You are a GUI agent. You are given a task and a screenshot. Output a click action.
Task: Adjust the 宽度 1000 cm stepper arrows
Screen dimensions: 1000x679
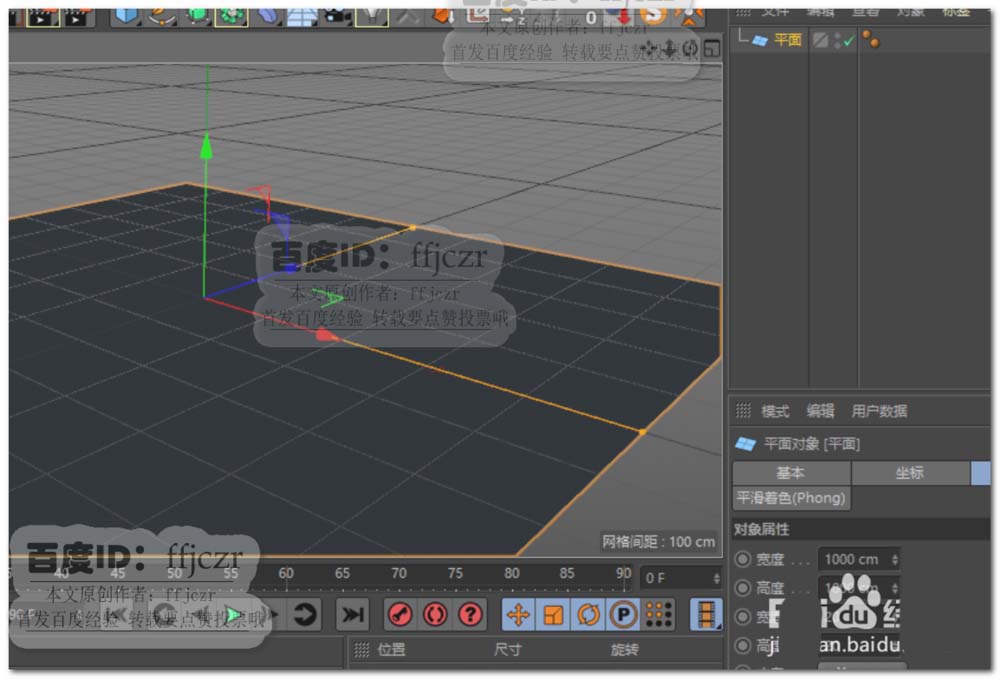point(894,560)
